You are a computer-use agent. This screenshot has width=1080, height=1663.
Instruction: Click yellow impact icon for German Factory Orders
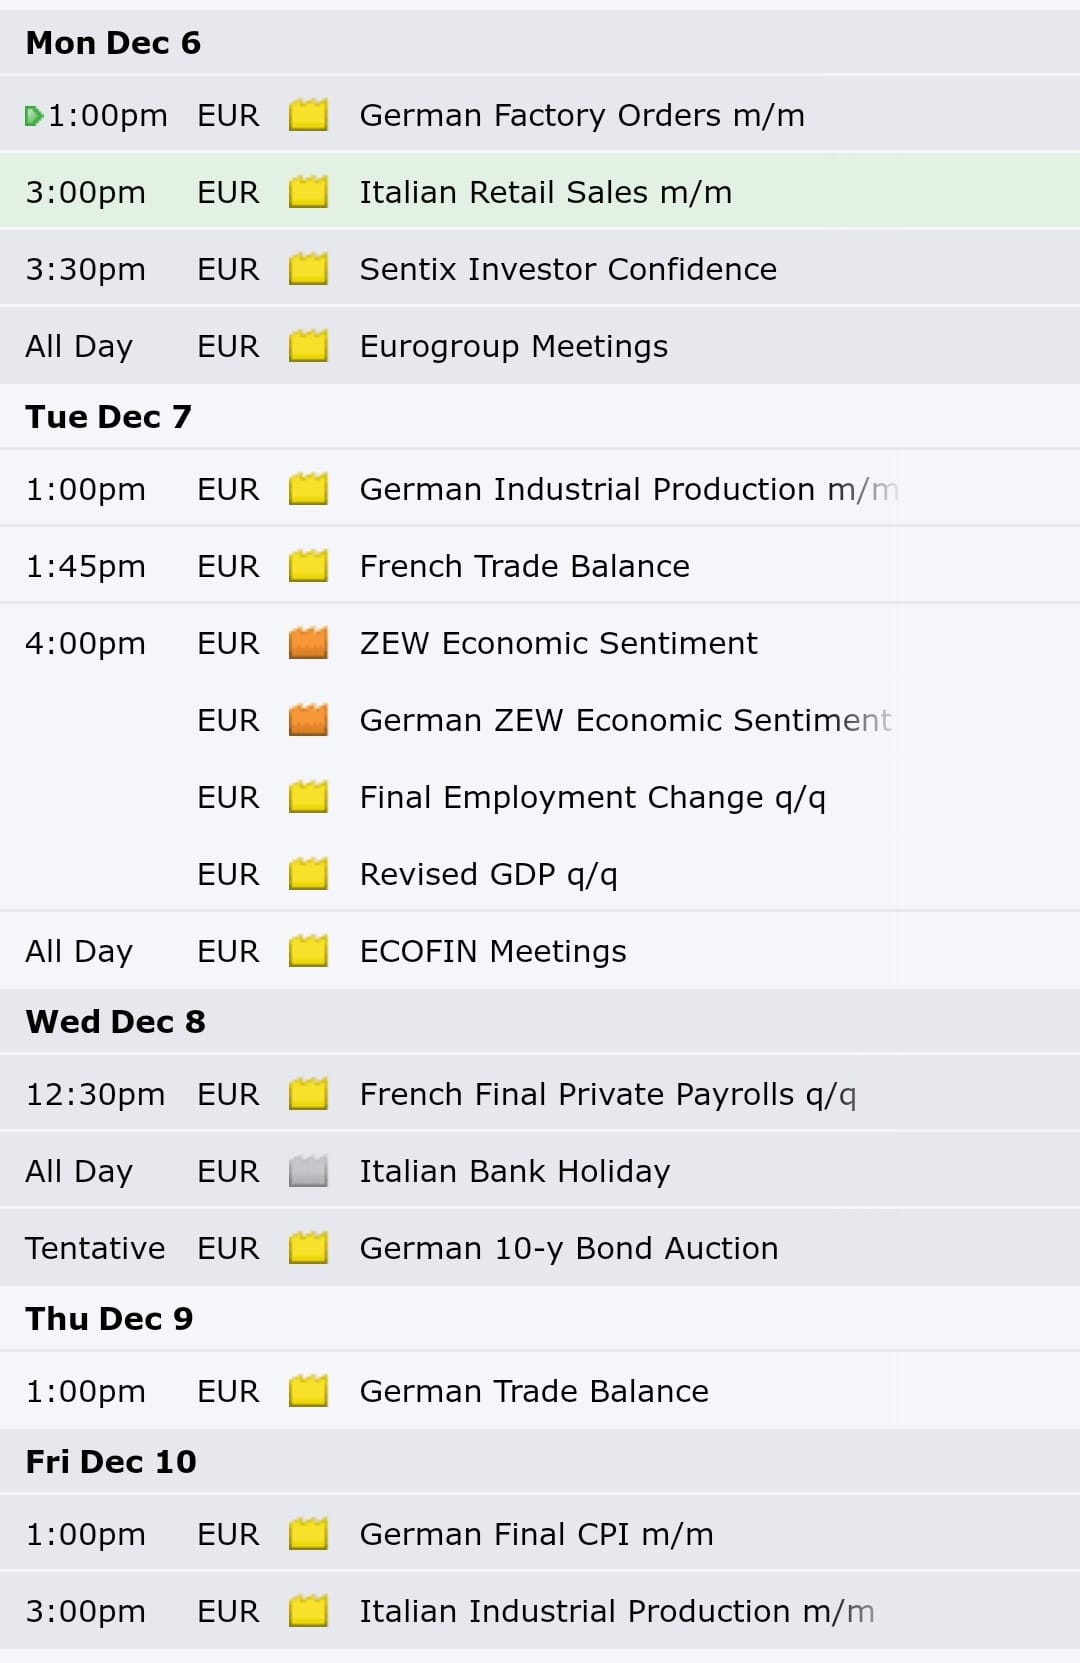[x=308, y=115]
